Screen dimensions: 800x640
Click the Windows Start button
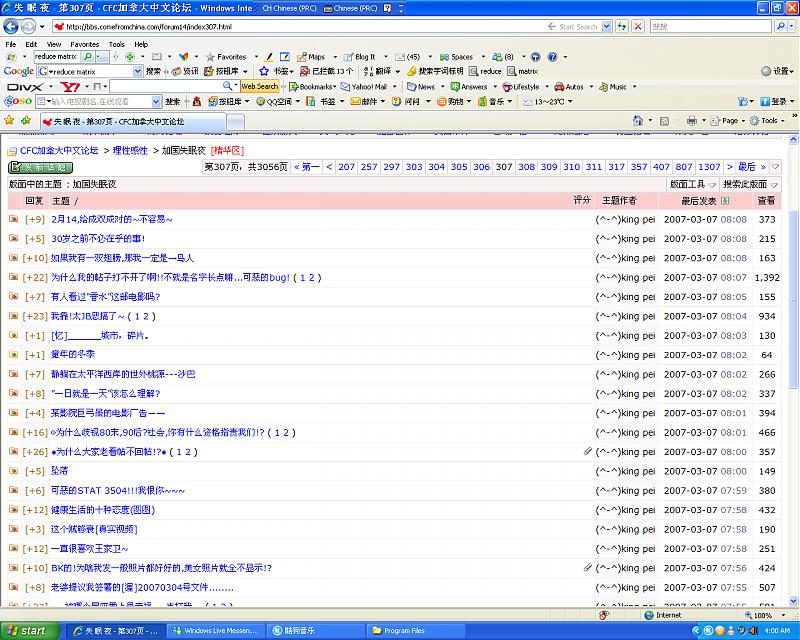pos(28,631)
